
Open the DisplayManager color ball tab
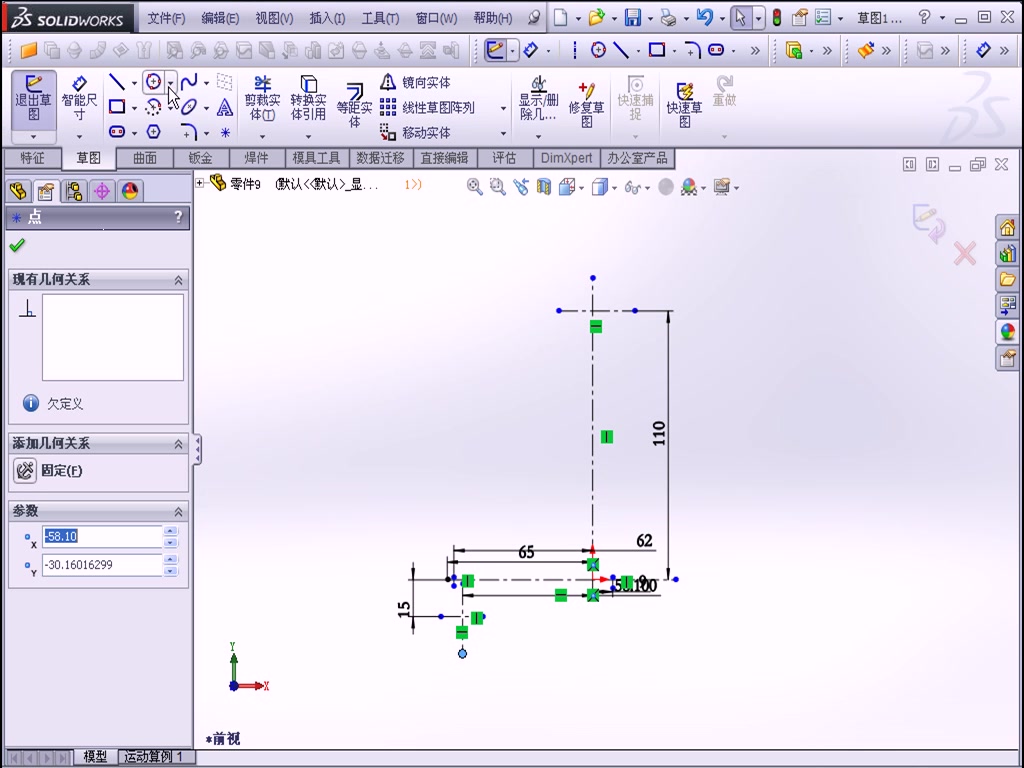[x=130, y=191]
